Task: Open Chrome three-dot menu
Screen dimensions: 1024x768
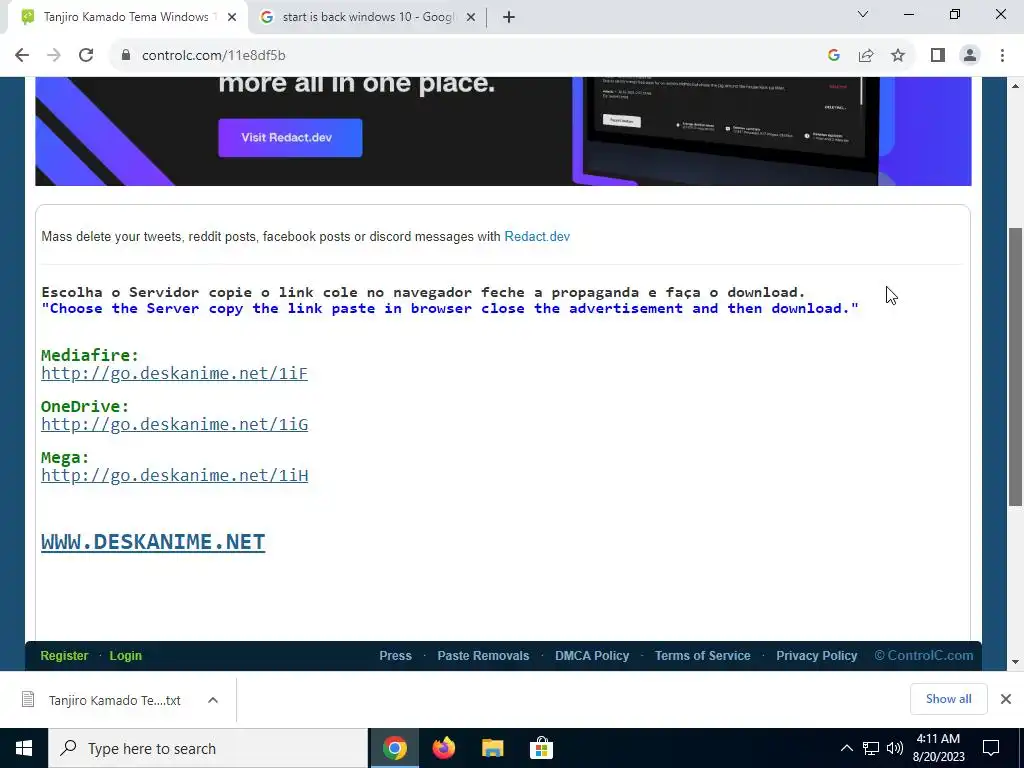Action: [1002, 56]
